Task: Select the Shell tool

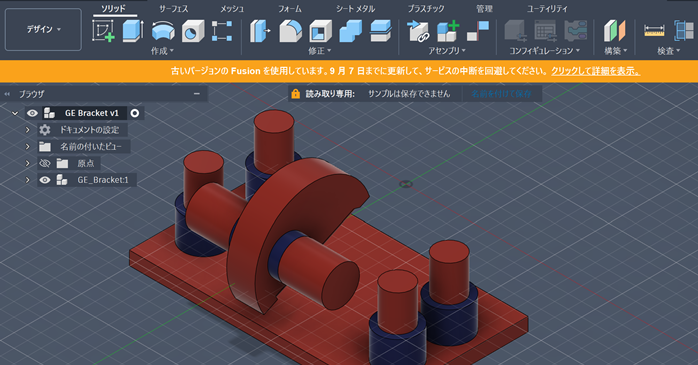Action: (321, 31)
